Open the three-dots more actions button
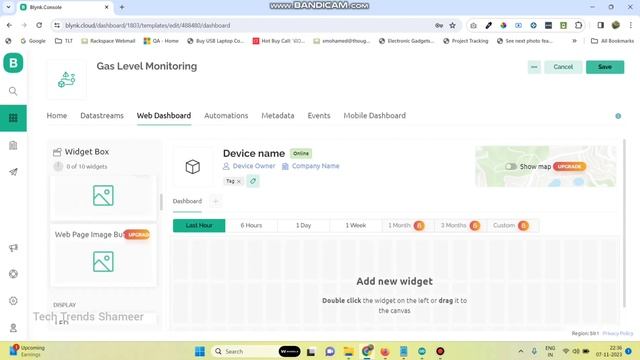Viewport: 640px width, 360px height. click(x=534, y=67)
